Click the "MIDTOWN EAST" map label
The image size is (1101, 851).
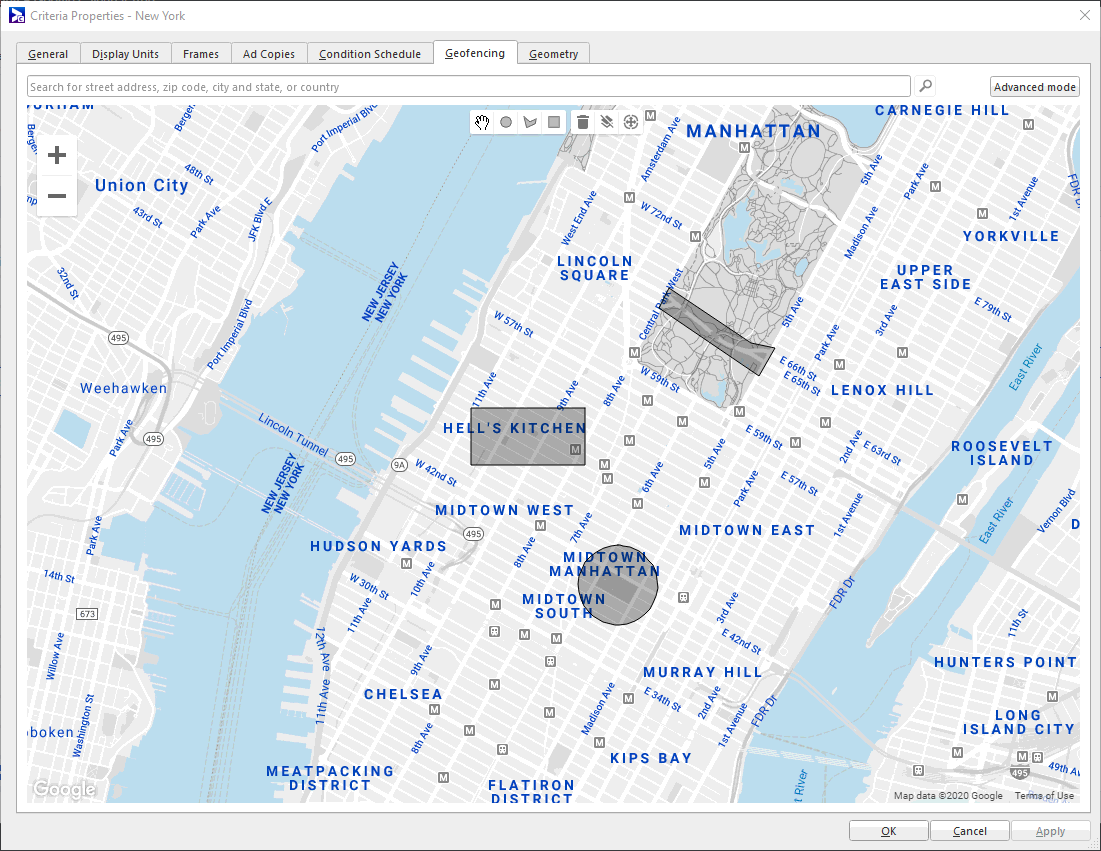click(747, 530)
